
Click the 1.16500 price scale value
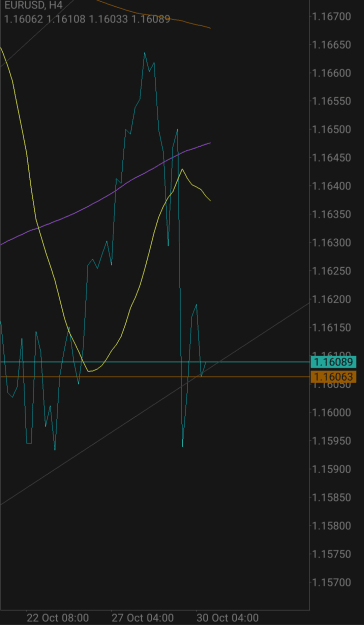click(x=333, y=130)
